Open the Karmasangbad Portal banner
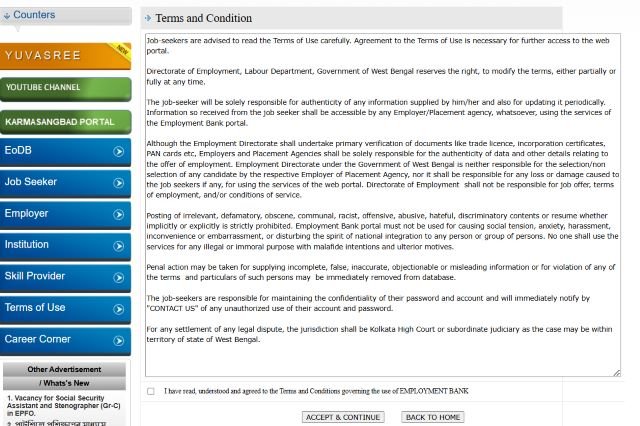640x426 pixels. coord(65,122)
